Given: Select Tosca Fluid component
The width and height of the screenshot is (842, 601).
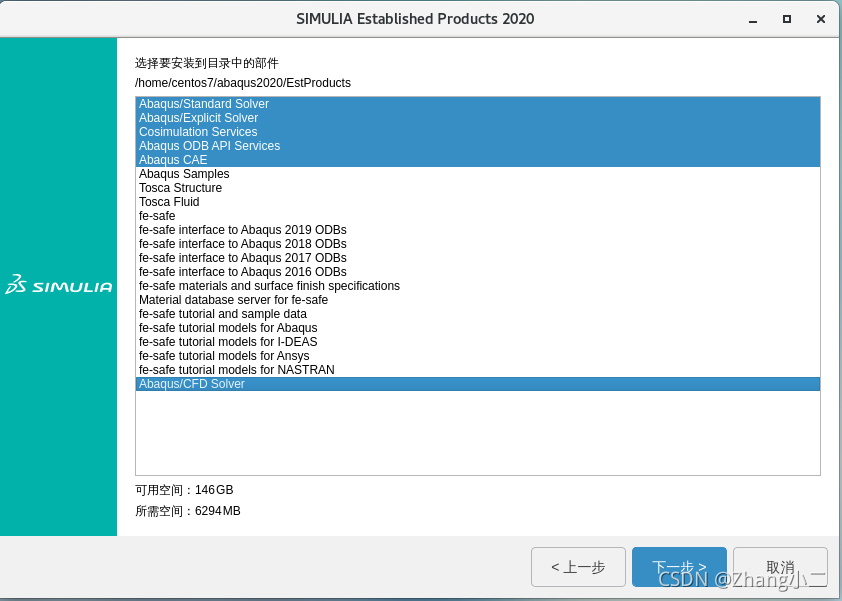Looking at the screenshot, I should 168,202.
